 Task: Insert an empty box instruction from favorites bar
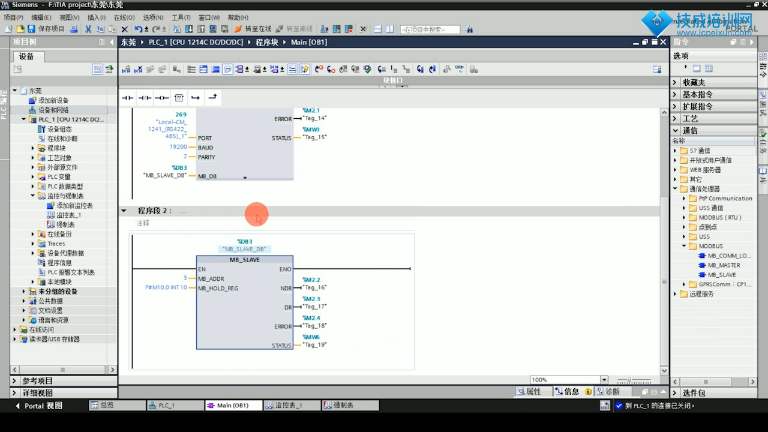click(179, 97)
